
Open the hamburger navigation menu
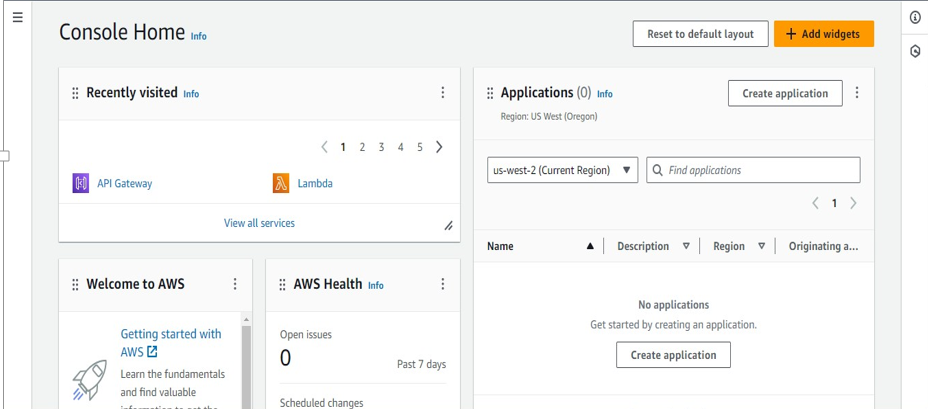(17, 18)
